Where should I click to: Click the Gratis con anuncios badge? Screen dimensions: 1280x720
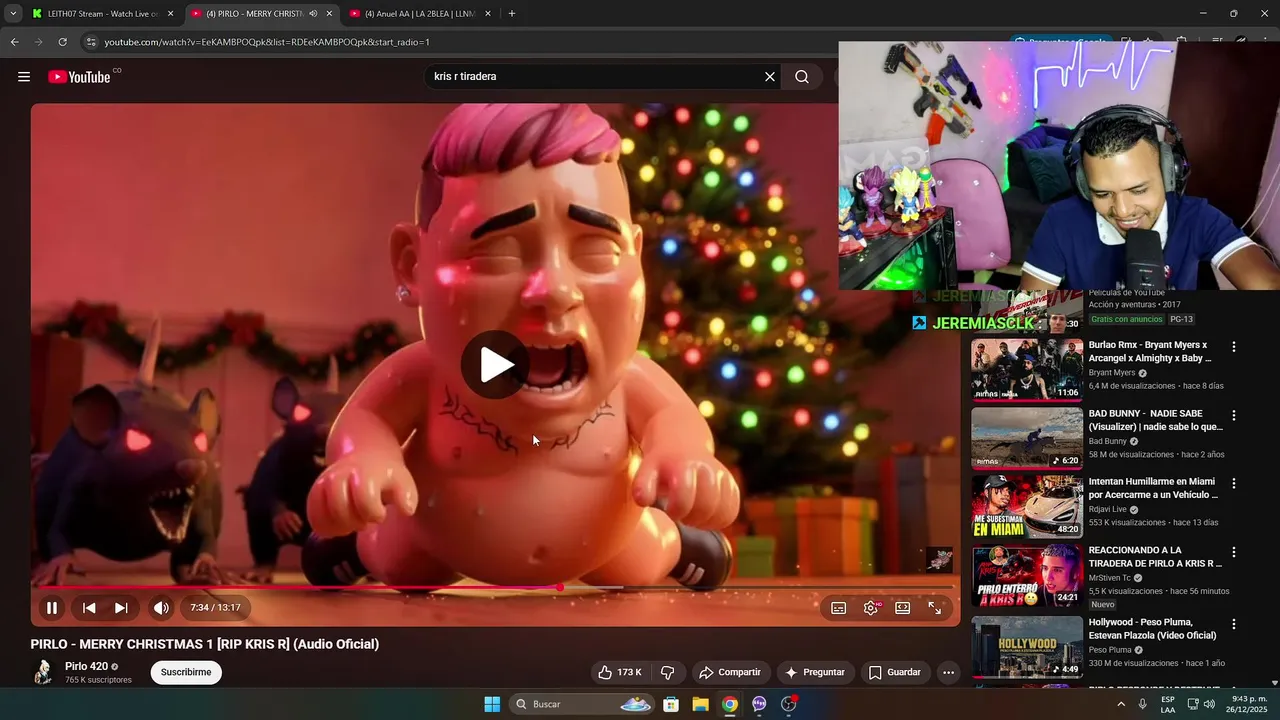(1127, 319)
